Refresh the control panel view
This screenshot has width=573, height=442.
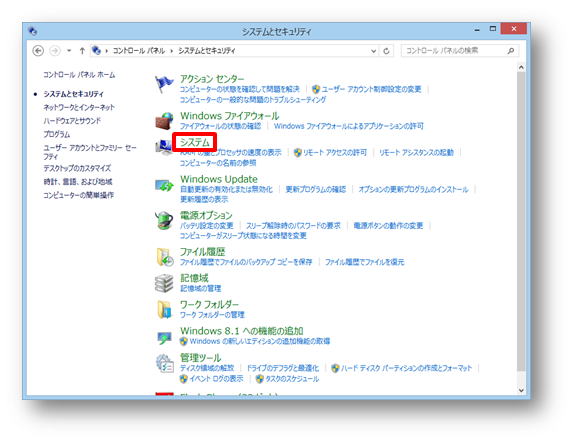coord(386,51)
